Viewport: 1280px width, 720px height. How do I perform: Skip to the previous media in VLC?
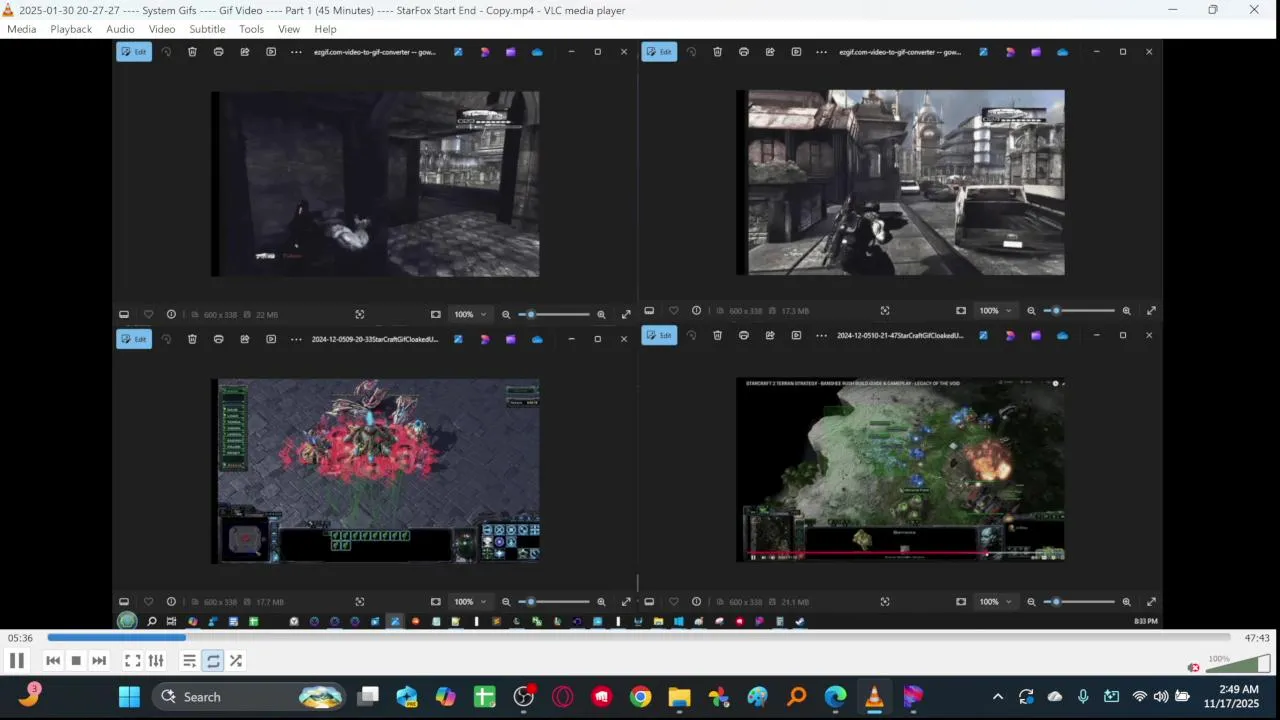coord(53,660)
